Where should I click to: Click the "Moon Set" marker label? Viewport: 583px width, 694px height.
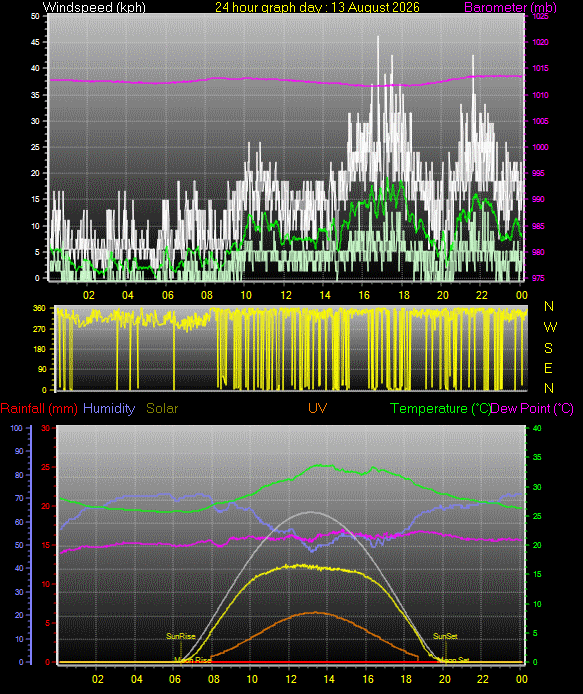tap(455, 660)
